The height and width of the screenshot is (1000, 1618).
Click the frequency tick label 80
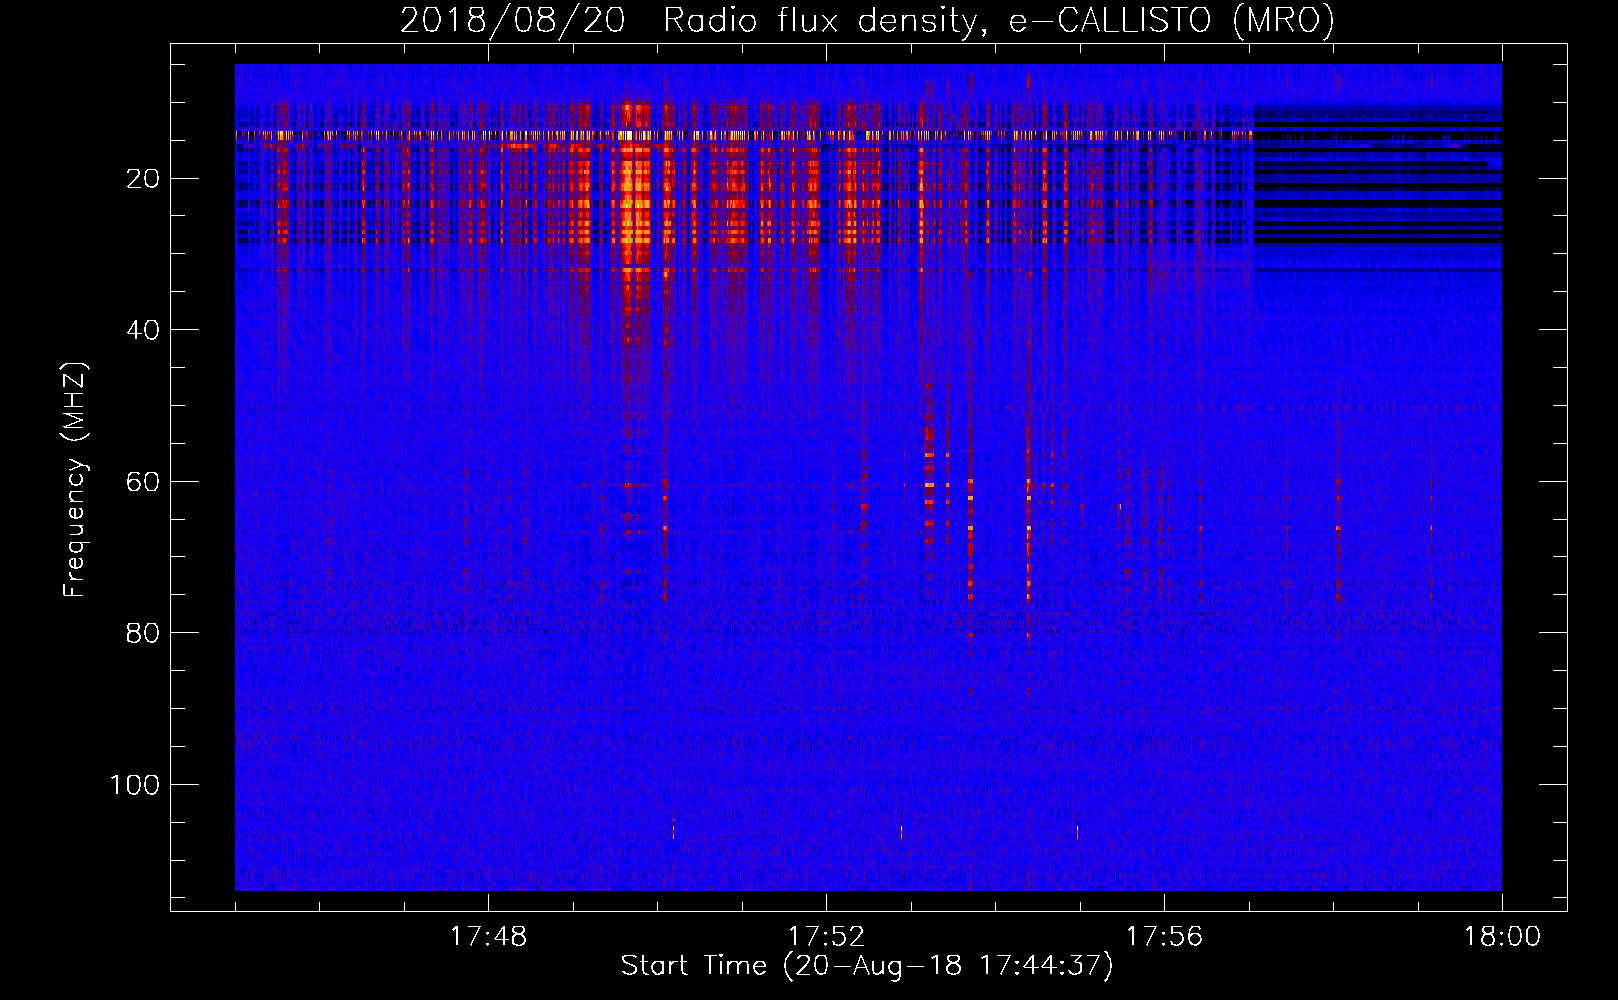click(143, 633)
